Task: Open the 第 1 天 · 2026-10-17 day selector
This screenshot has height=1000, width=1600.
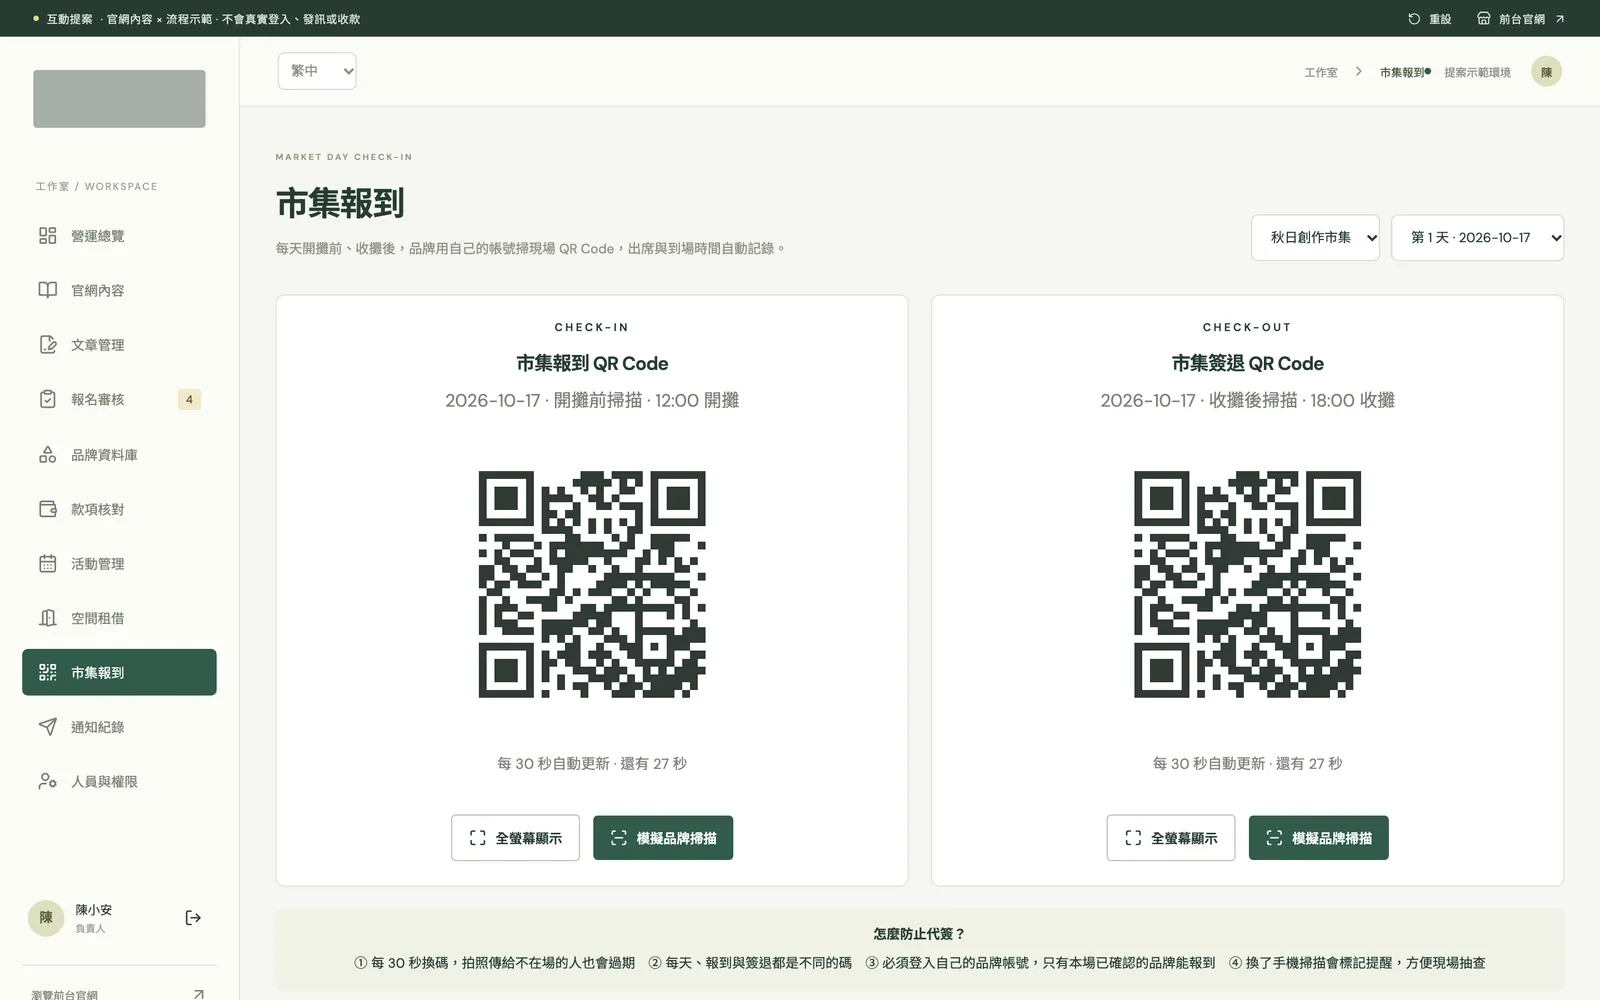Action: [x=1477, y=238]
